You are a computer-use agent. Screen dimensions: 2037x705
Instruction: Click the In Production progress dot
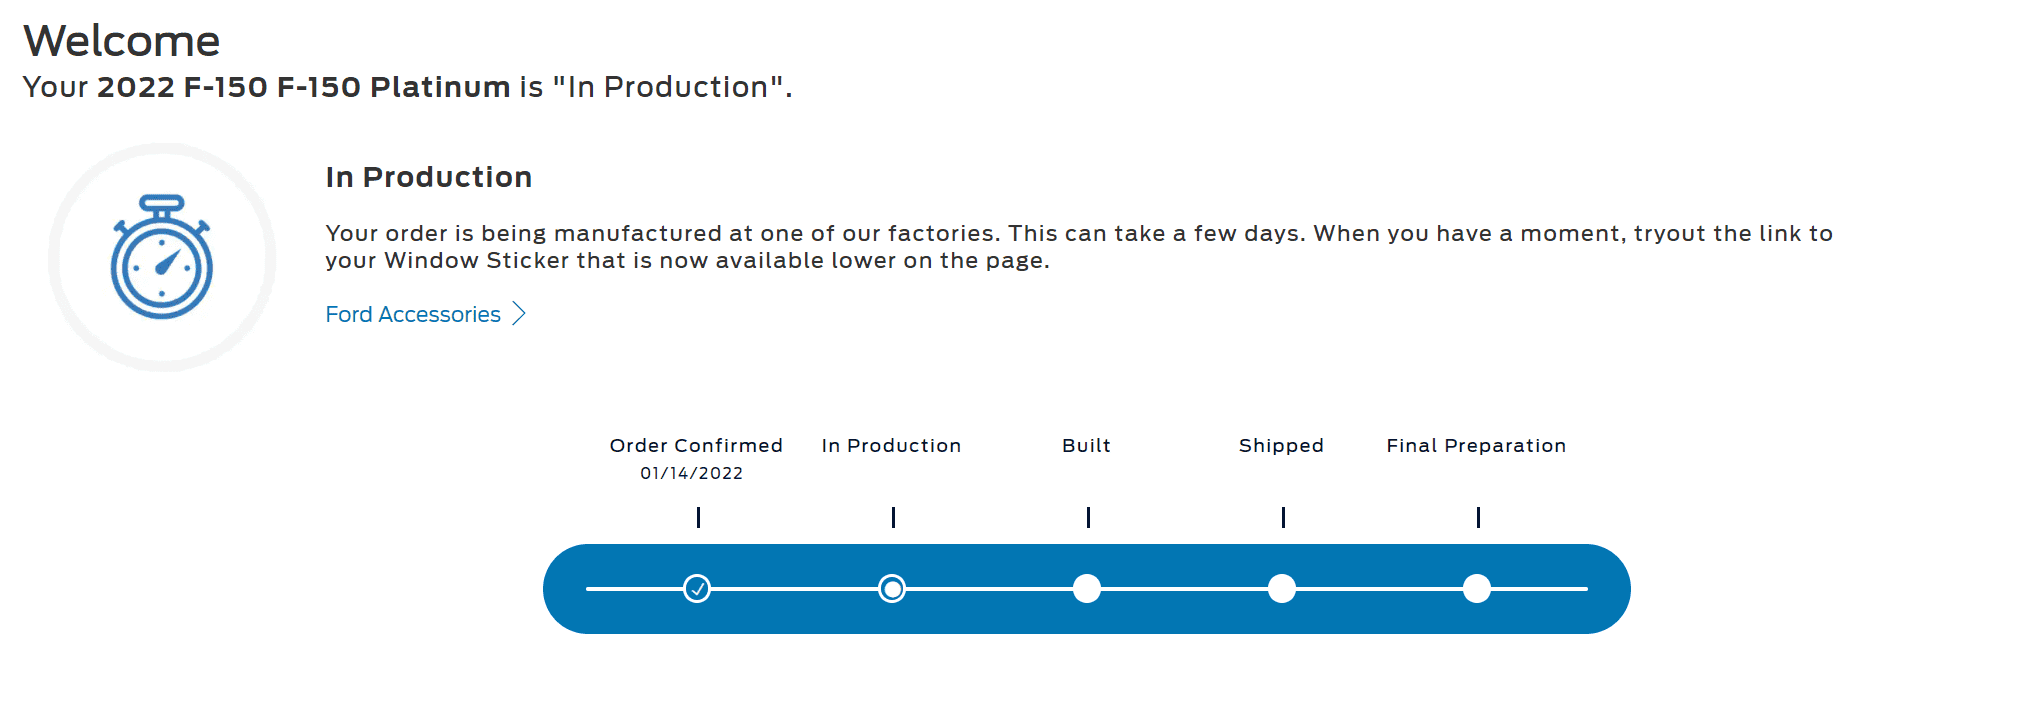click(892, 589)
